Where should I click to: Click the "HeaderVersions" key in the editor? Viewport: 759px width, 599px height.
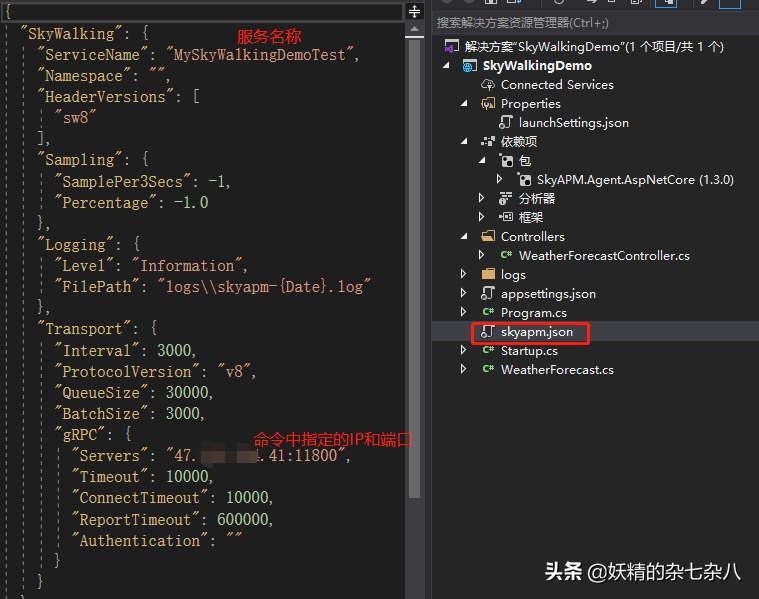click(x=106, y=97)
